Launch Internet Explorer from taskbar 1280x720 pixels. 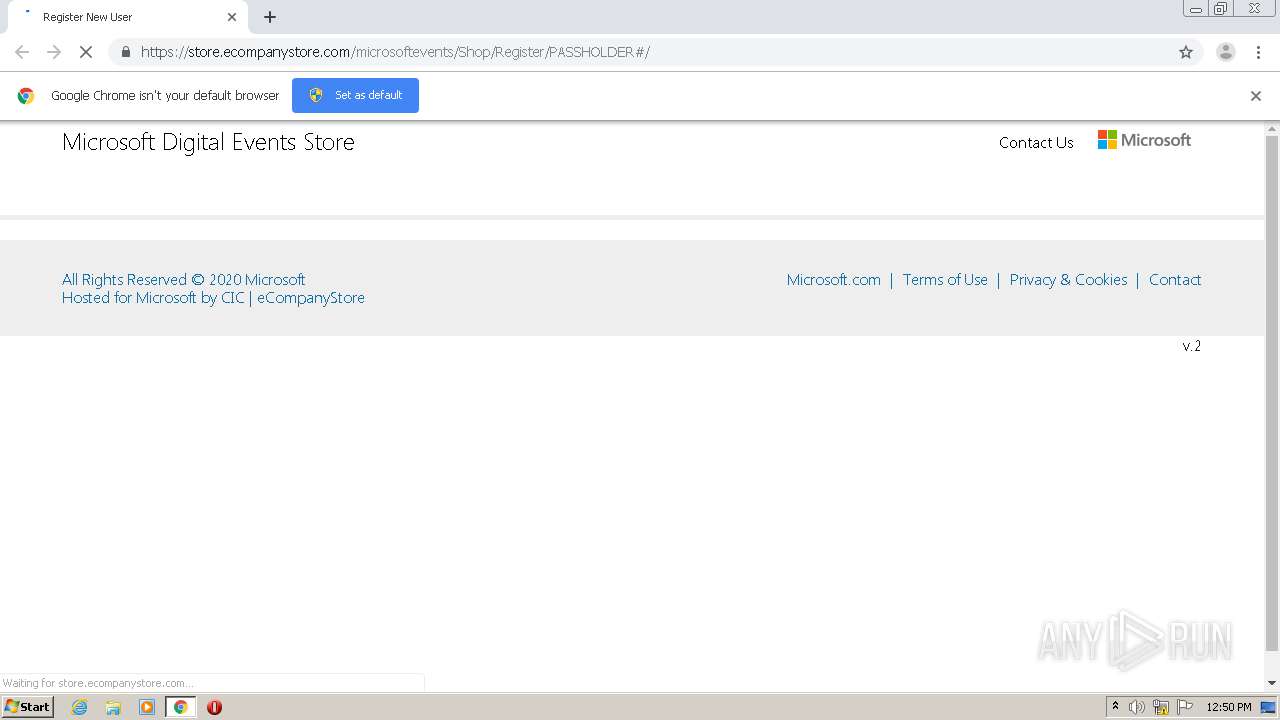(80, 707)
